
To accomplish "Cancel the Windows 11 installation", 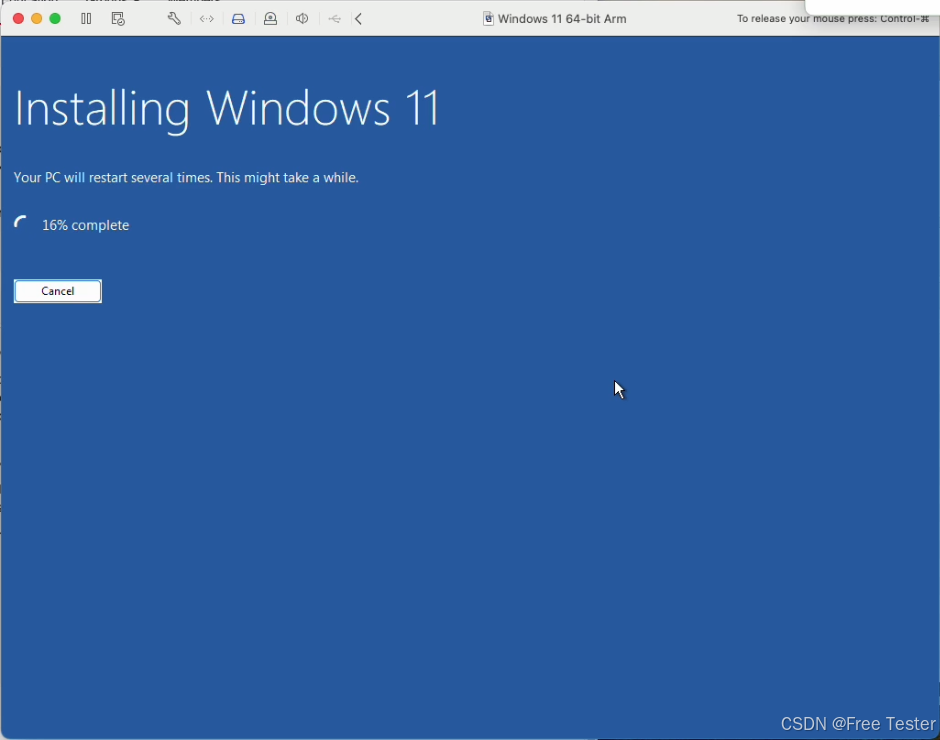I will tap(58, 291).
